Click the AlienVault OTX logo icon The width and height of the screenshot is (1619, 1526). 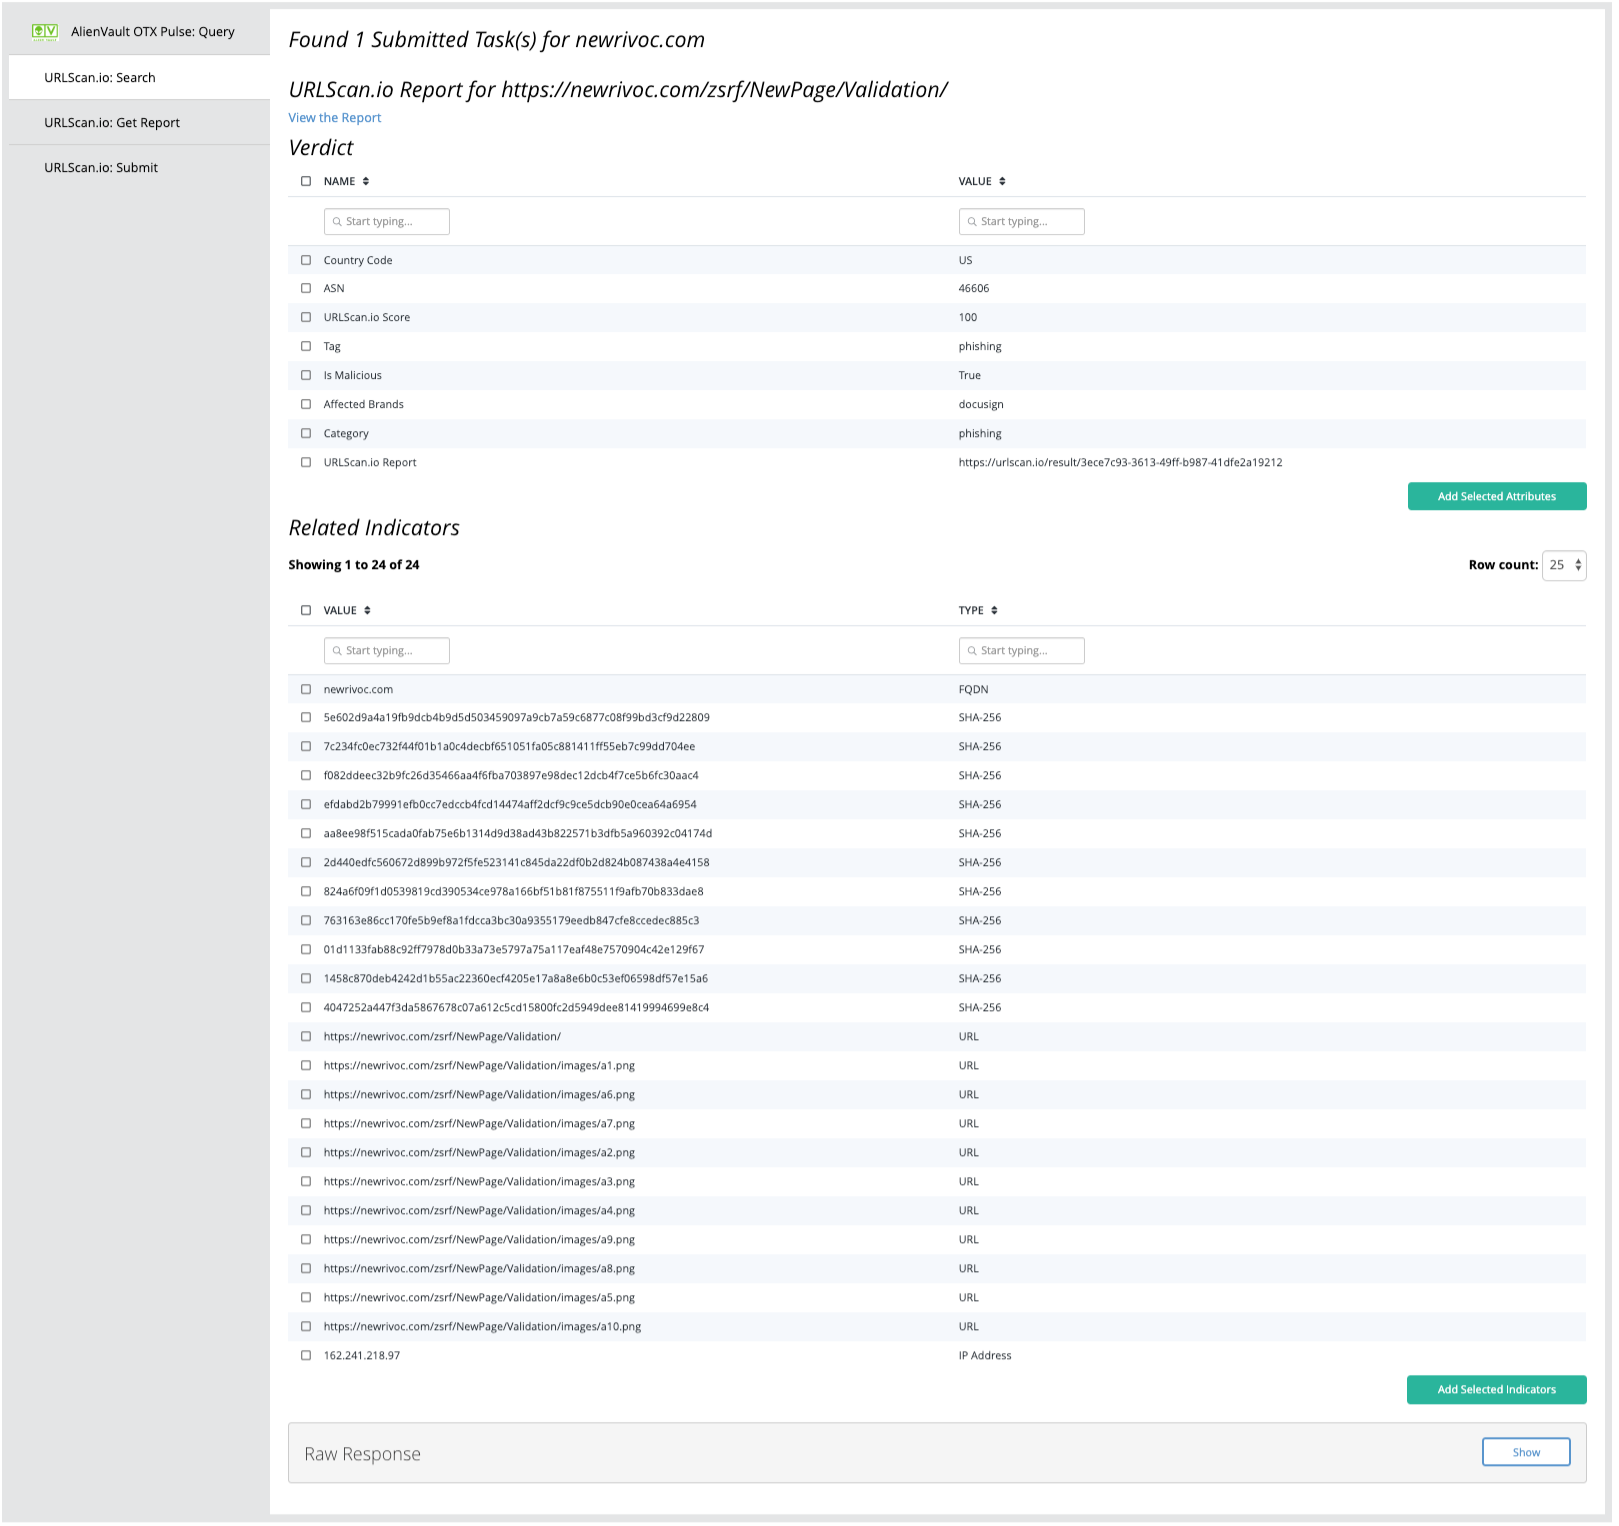point(45,32)
